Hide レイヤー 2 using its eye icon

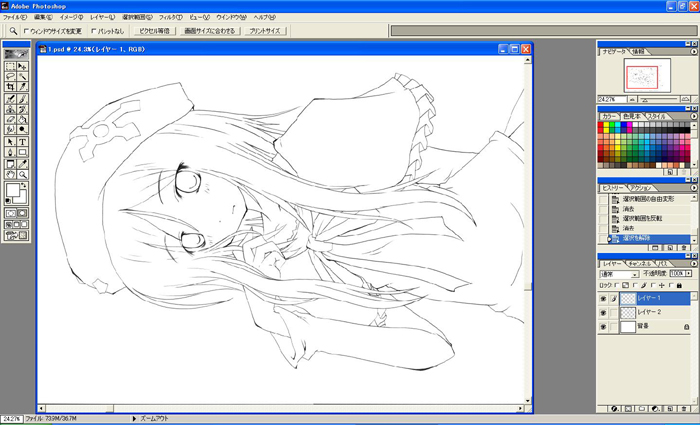603,312
